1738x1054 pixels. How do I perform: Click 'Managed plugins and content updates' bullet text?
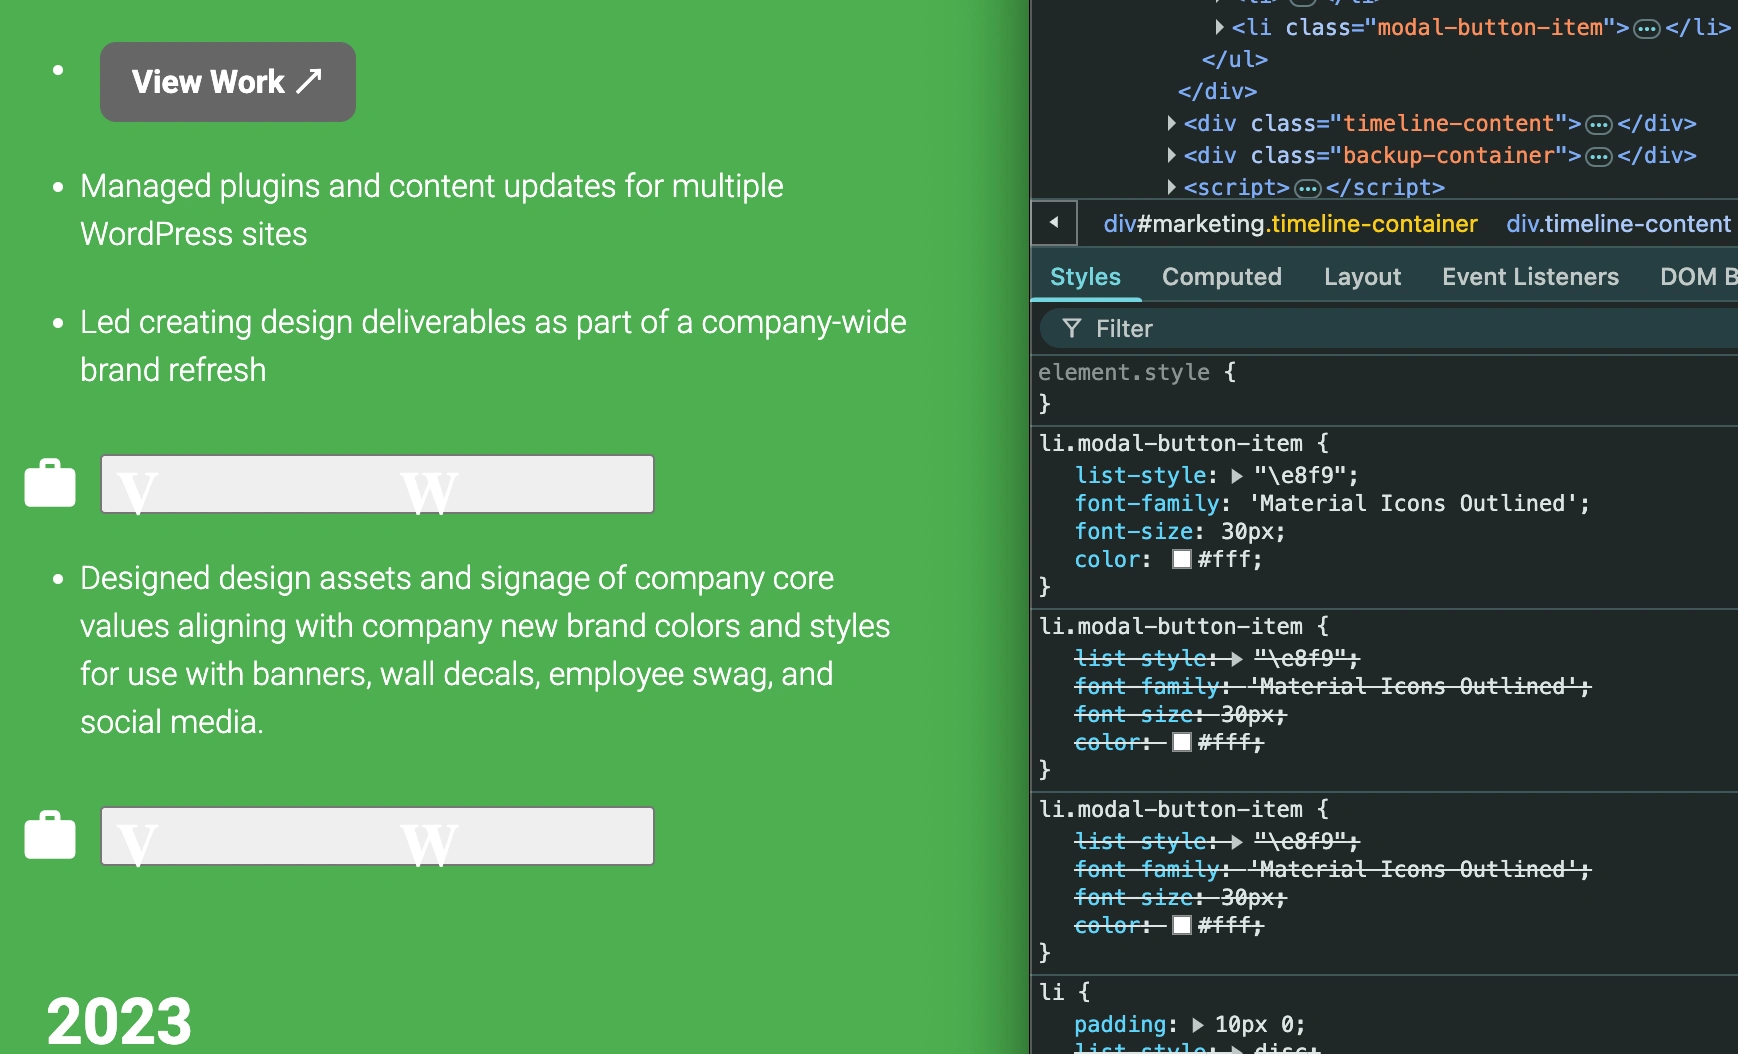(432, 210)
